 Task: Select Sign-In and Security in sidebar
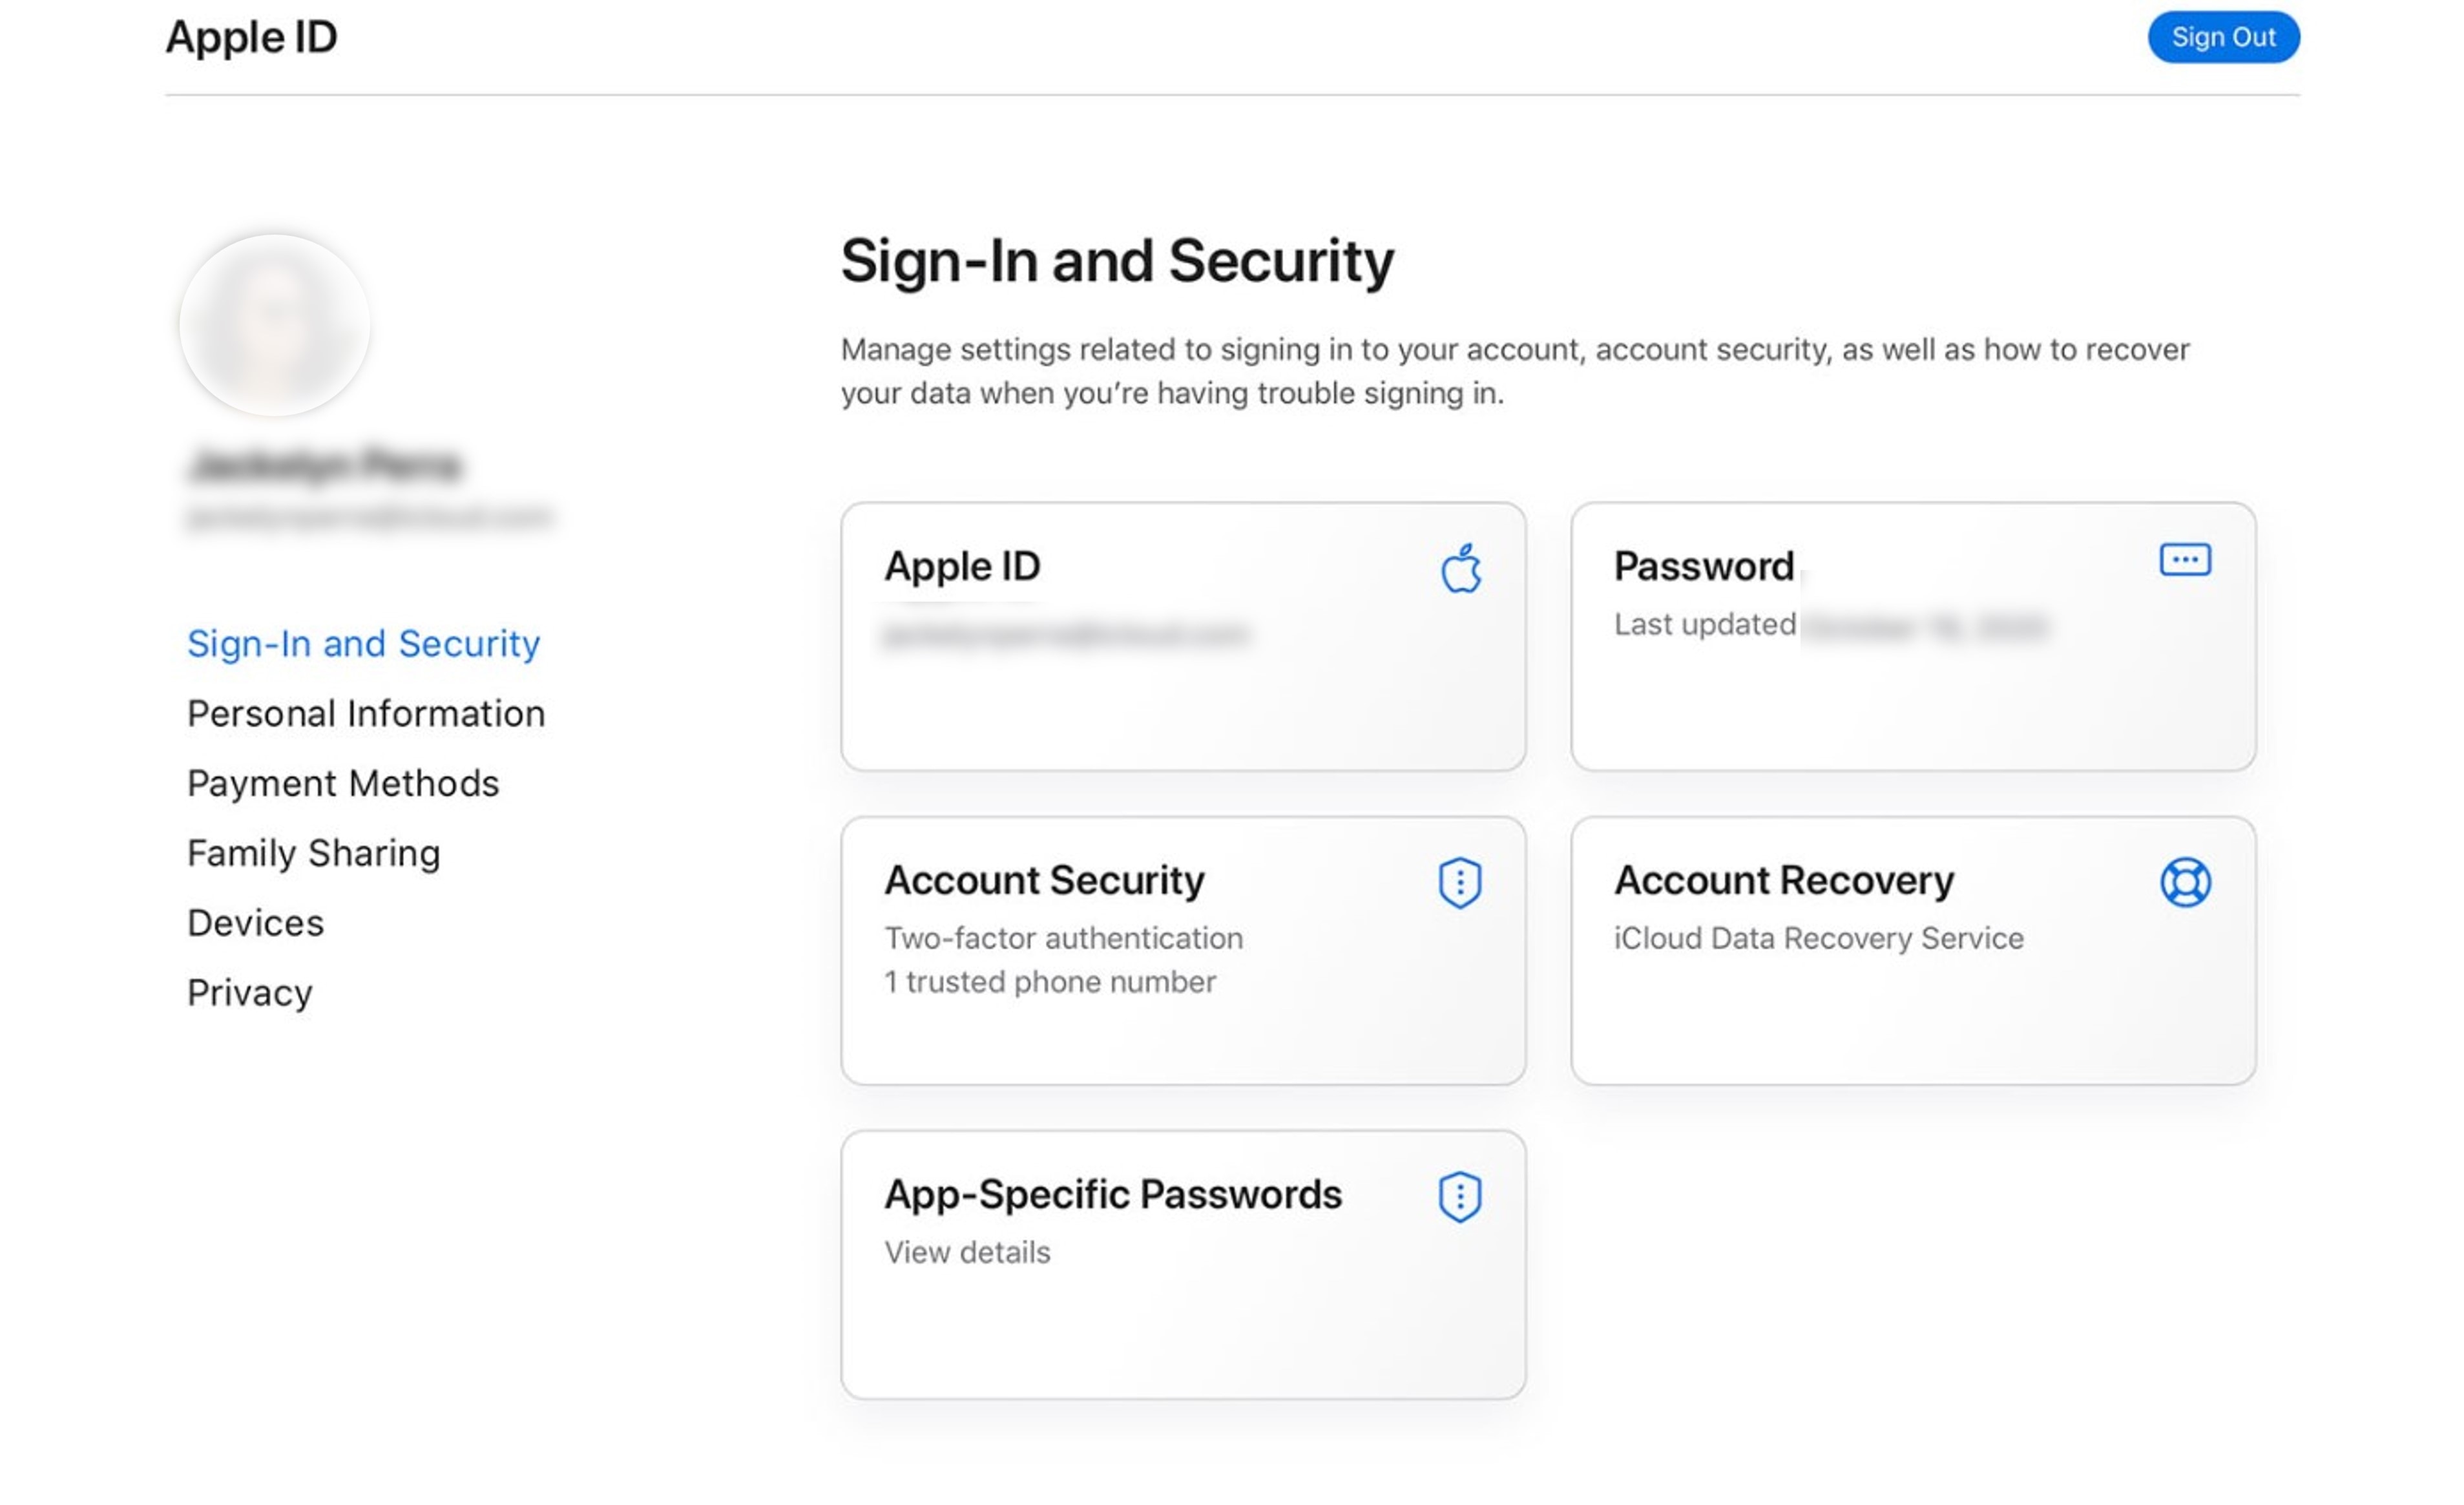(x=363, y=643)
